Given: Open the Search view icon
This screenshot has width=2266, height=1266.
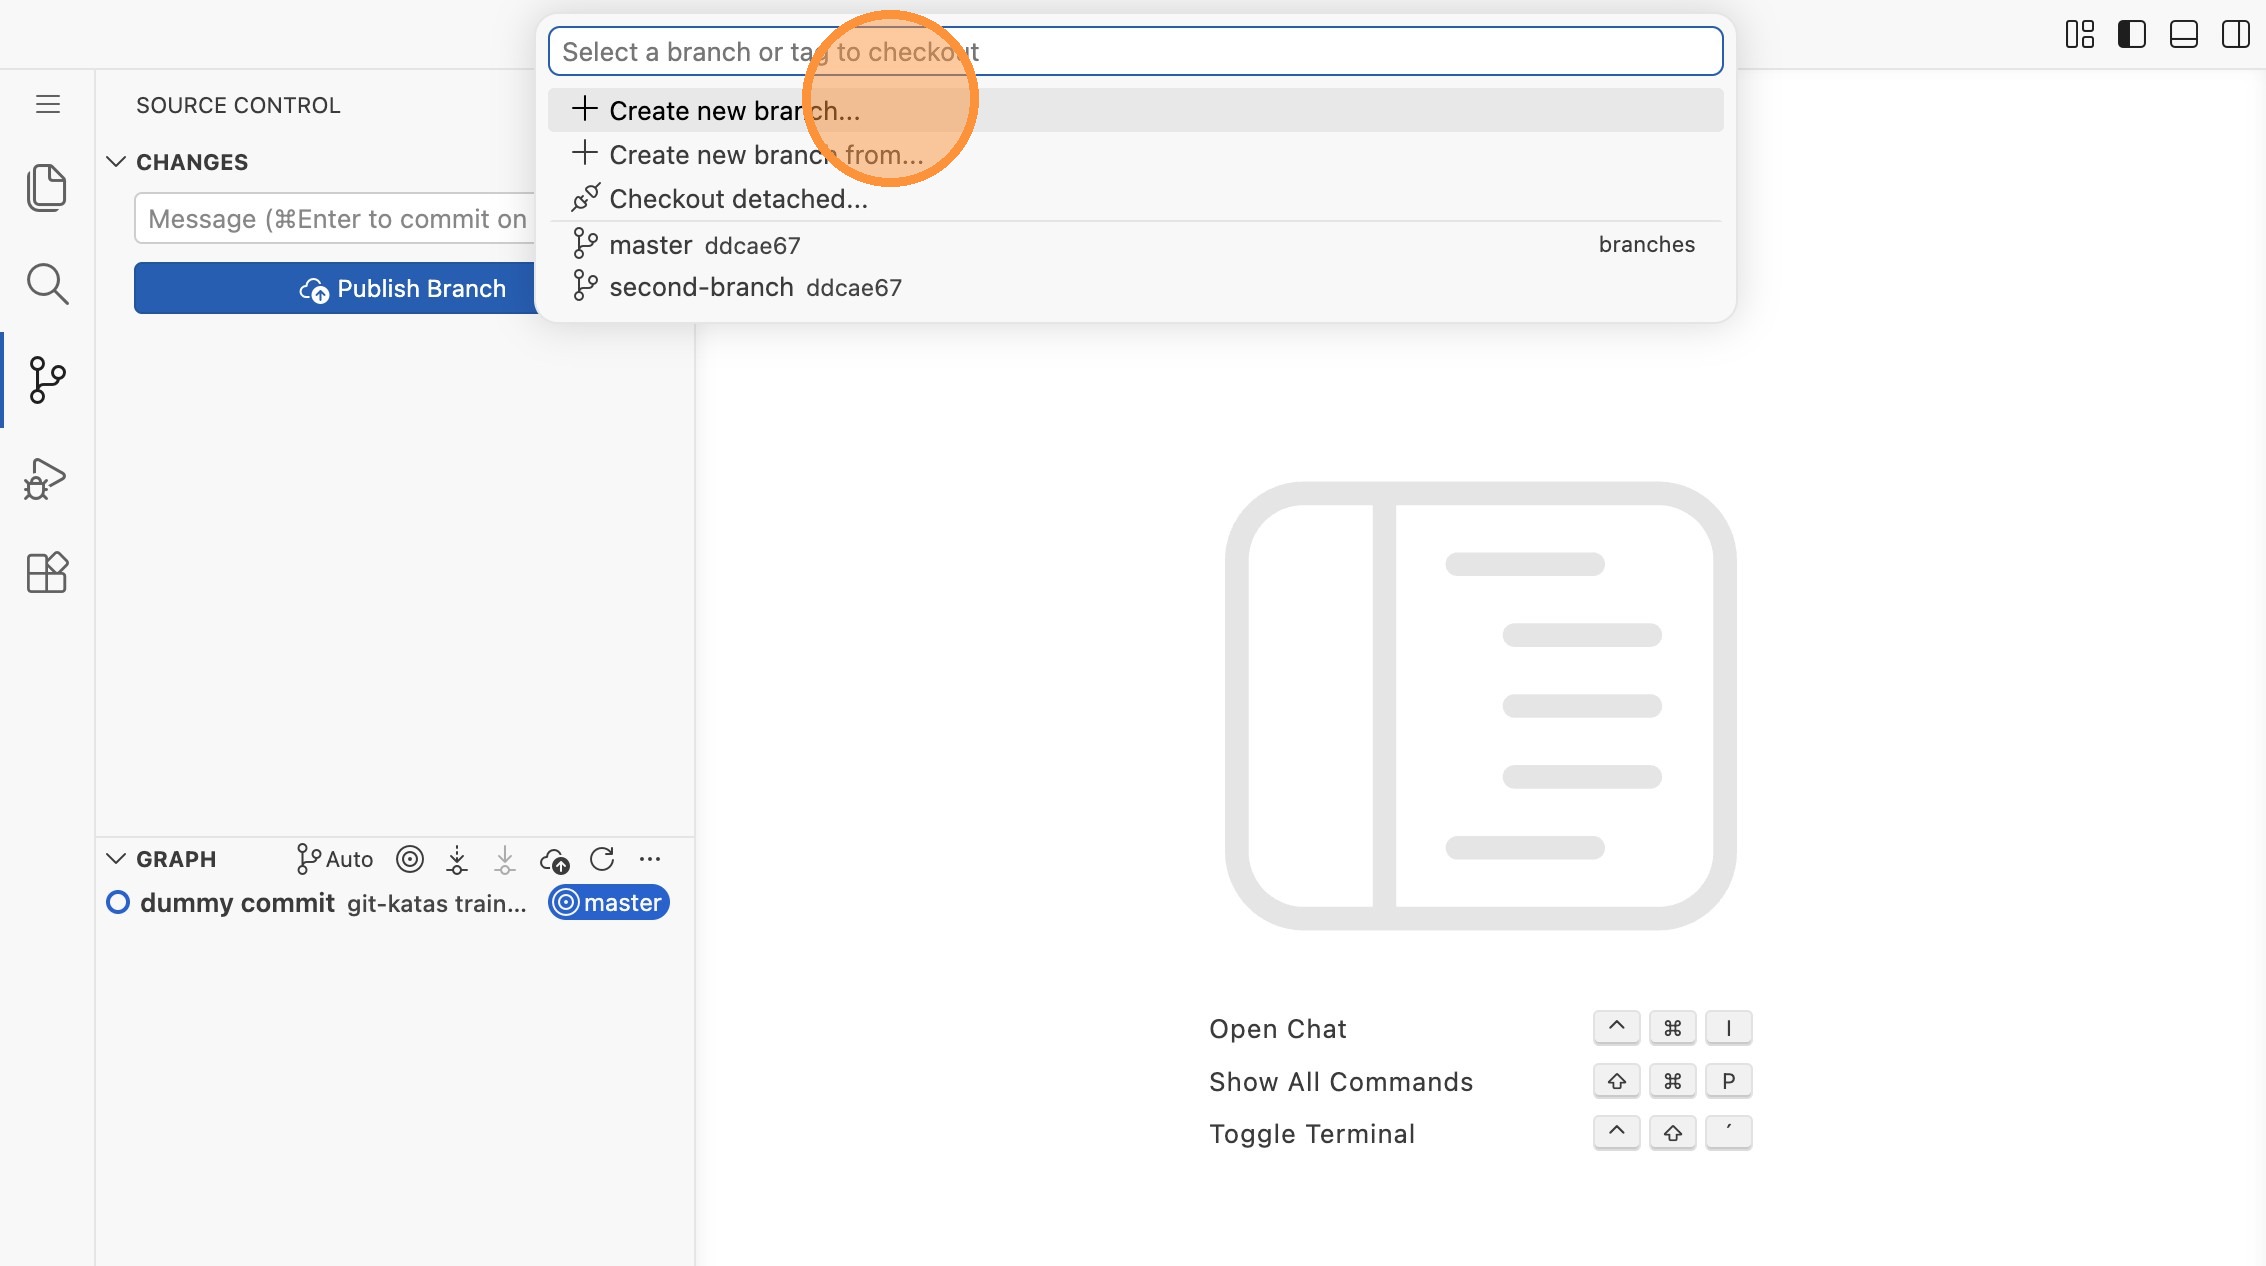Looking at the screenshot, I should point(46,284).
